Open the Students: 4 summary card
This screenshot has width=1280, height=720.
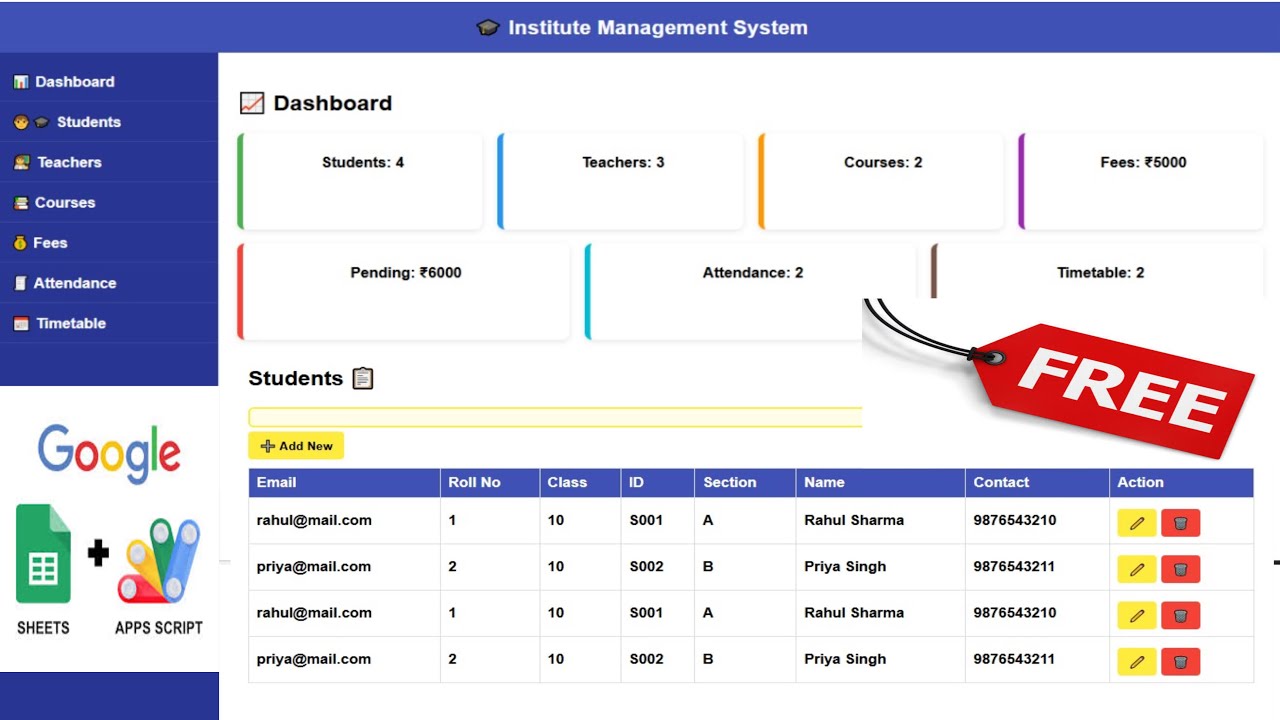(x=360, y=181)
